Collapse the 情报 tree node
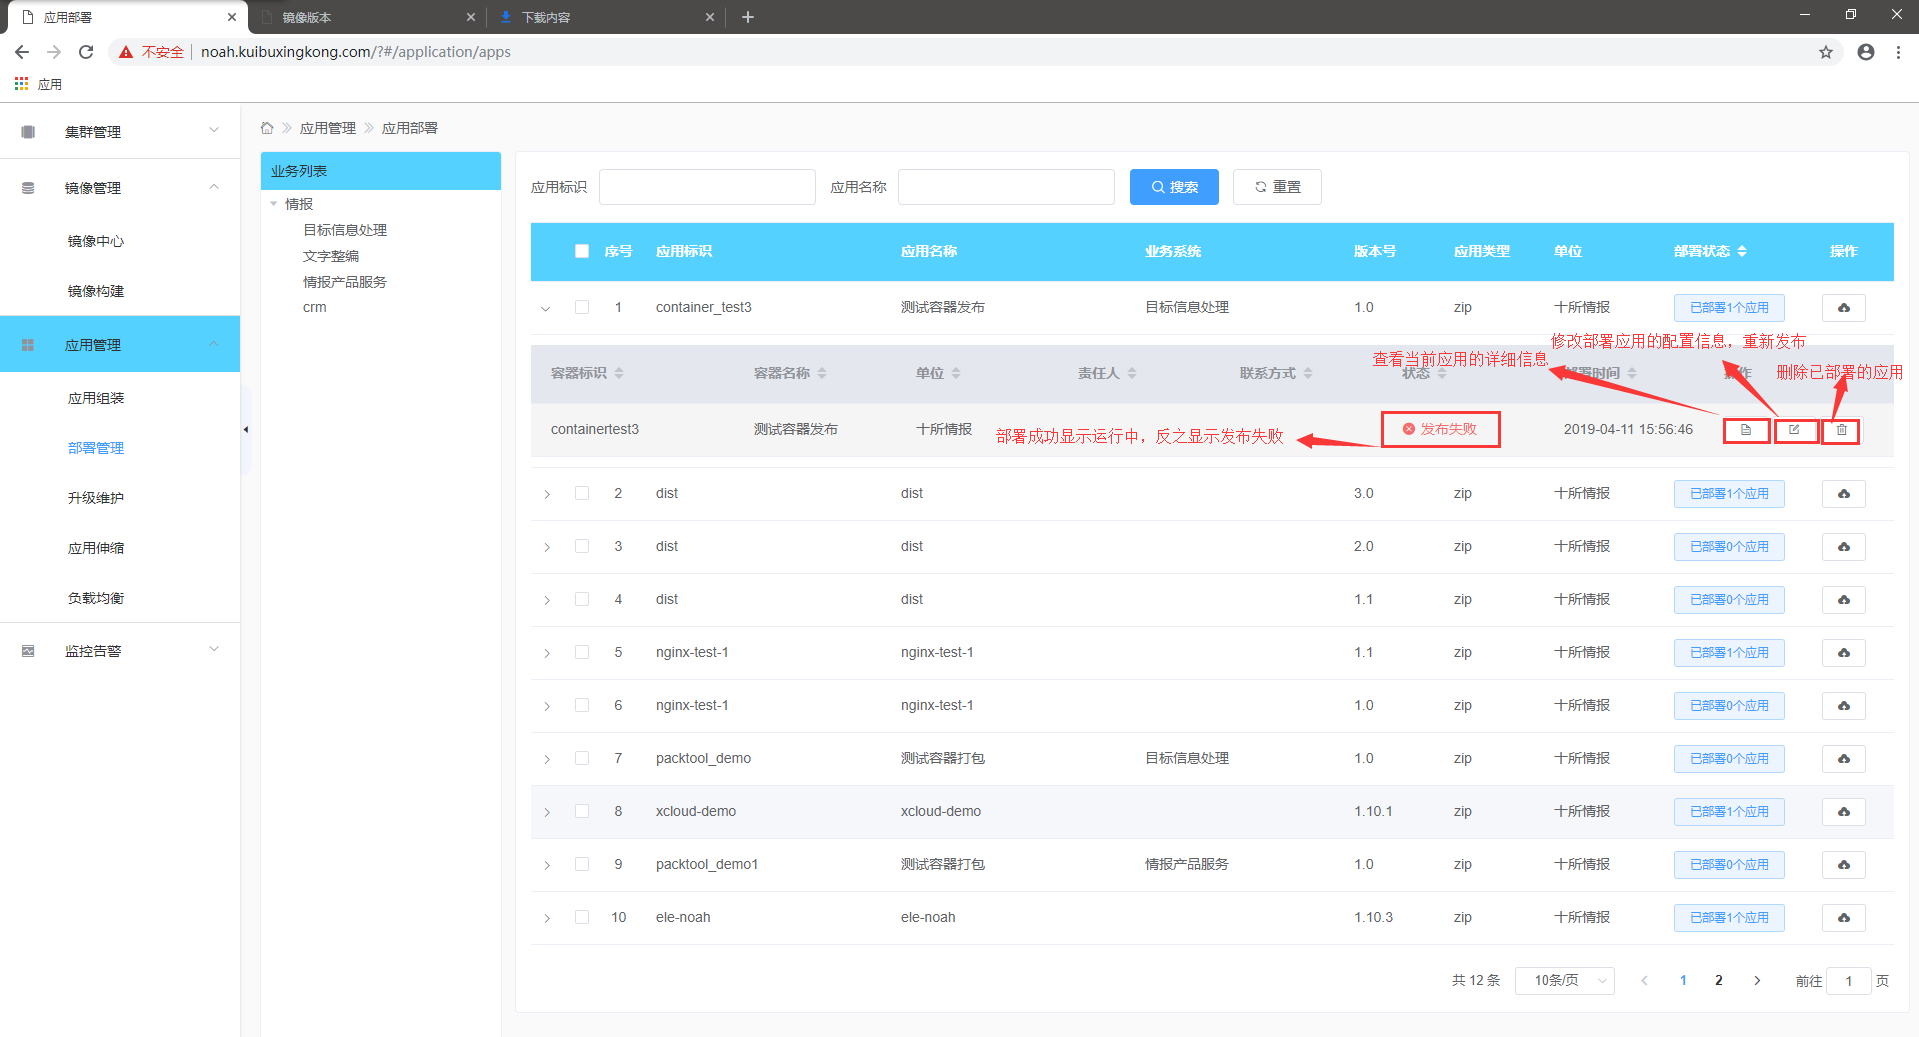Image resolution: width=1919 pixels, height=1037 pixels. pos(274,204)
